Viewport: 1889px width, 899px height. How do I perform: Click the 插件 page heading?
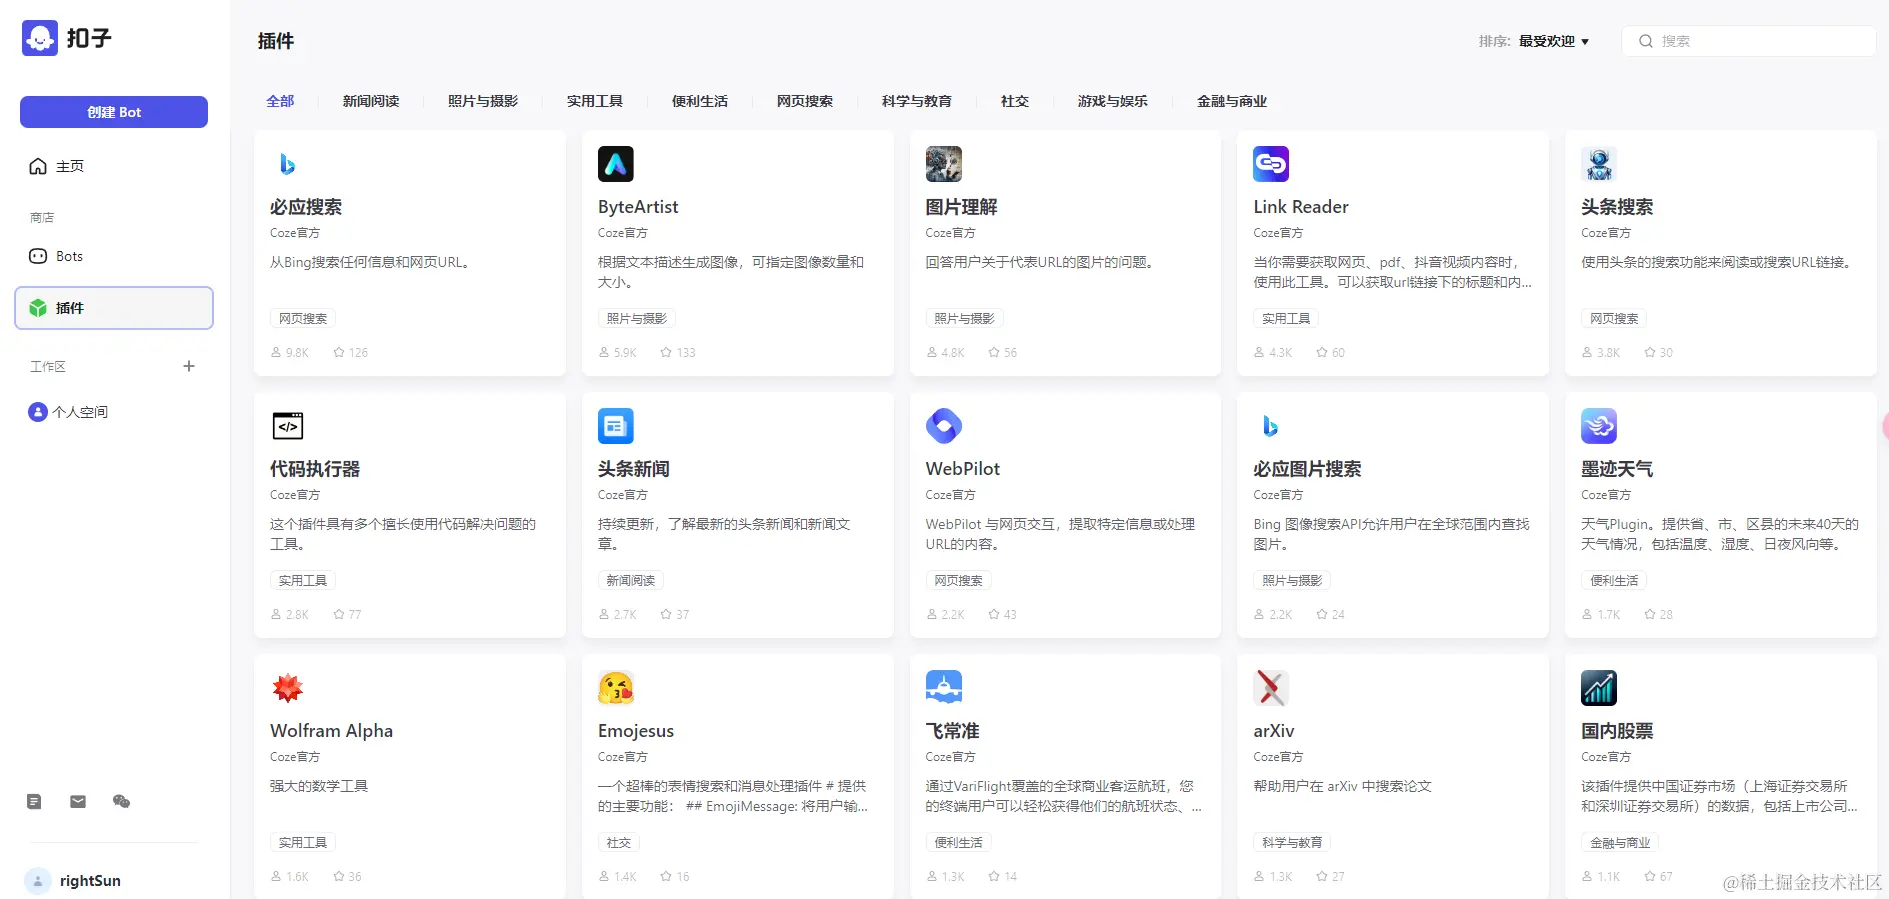[276, 41]
